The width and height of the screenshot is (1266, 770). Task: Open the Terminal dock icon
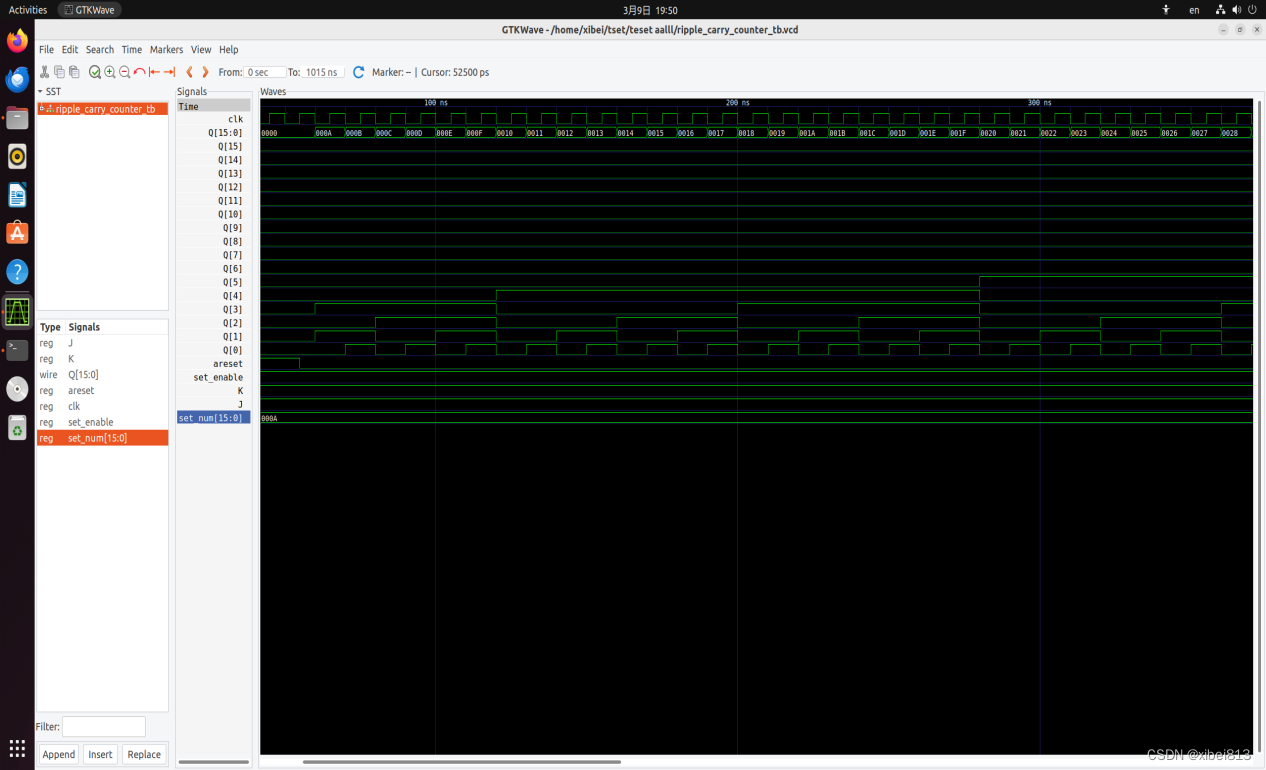tap(17, 350)
